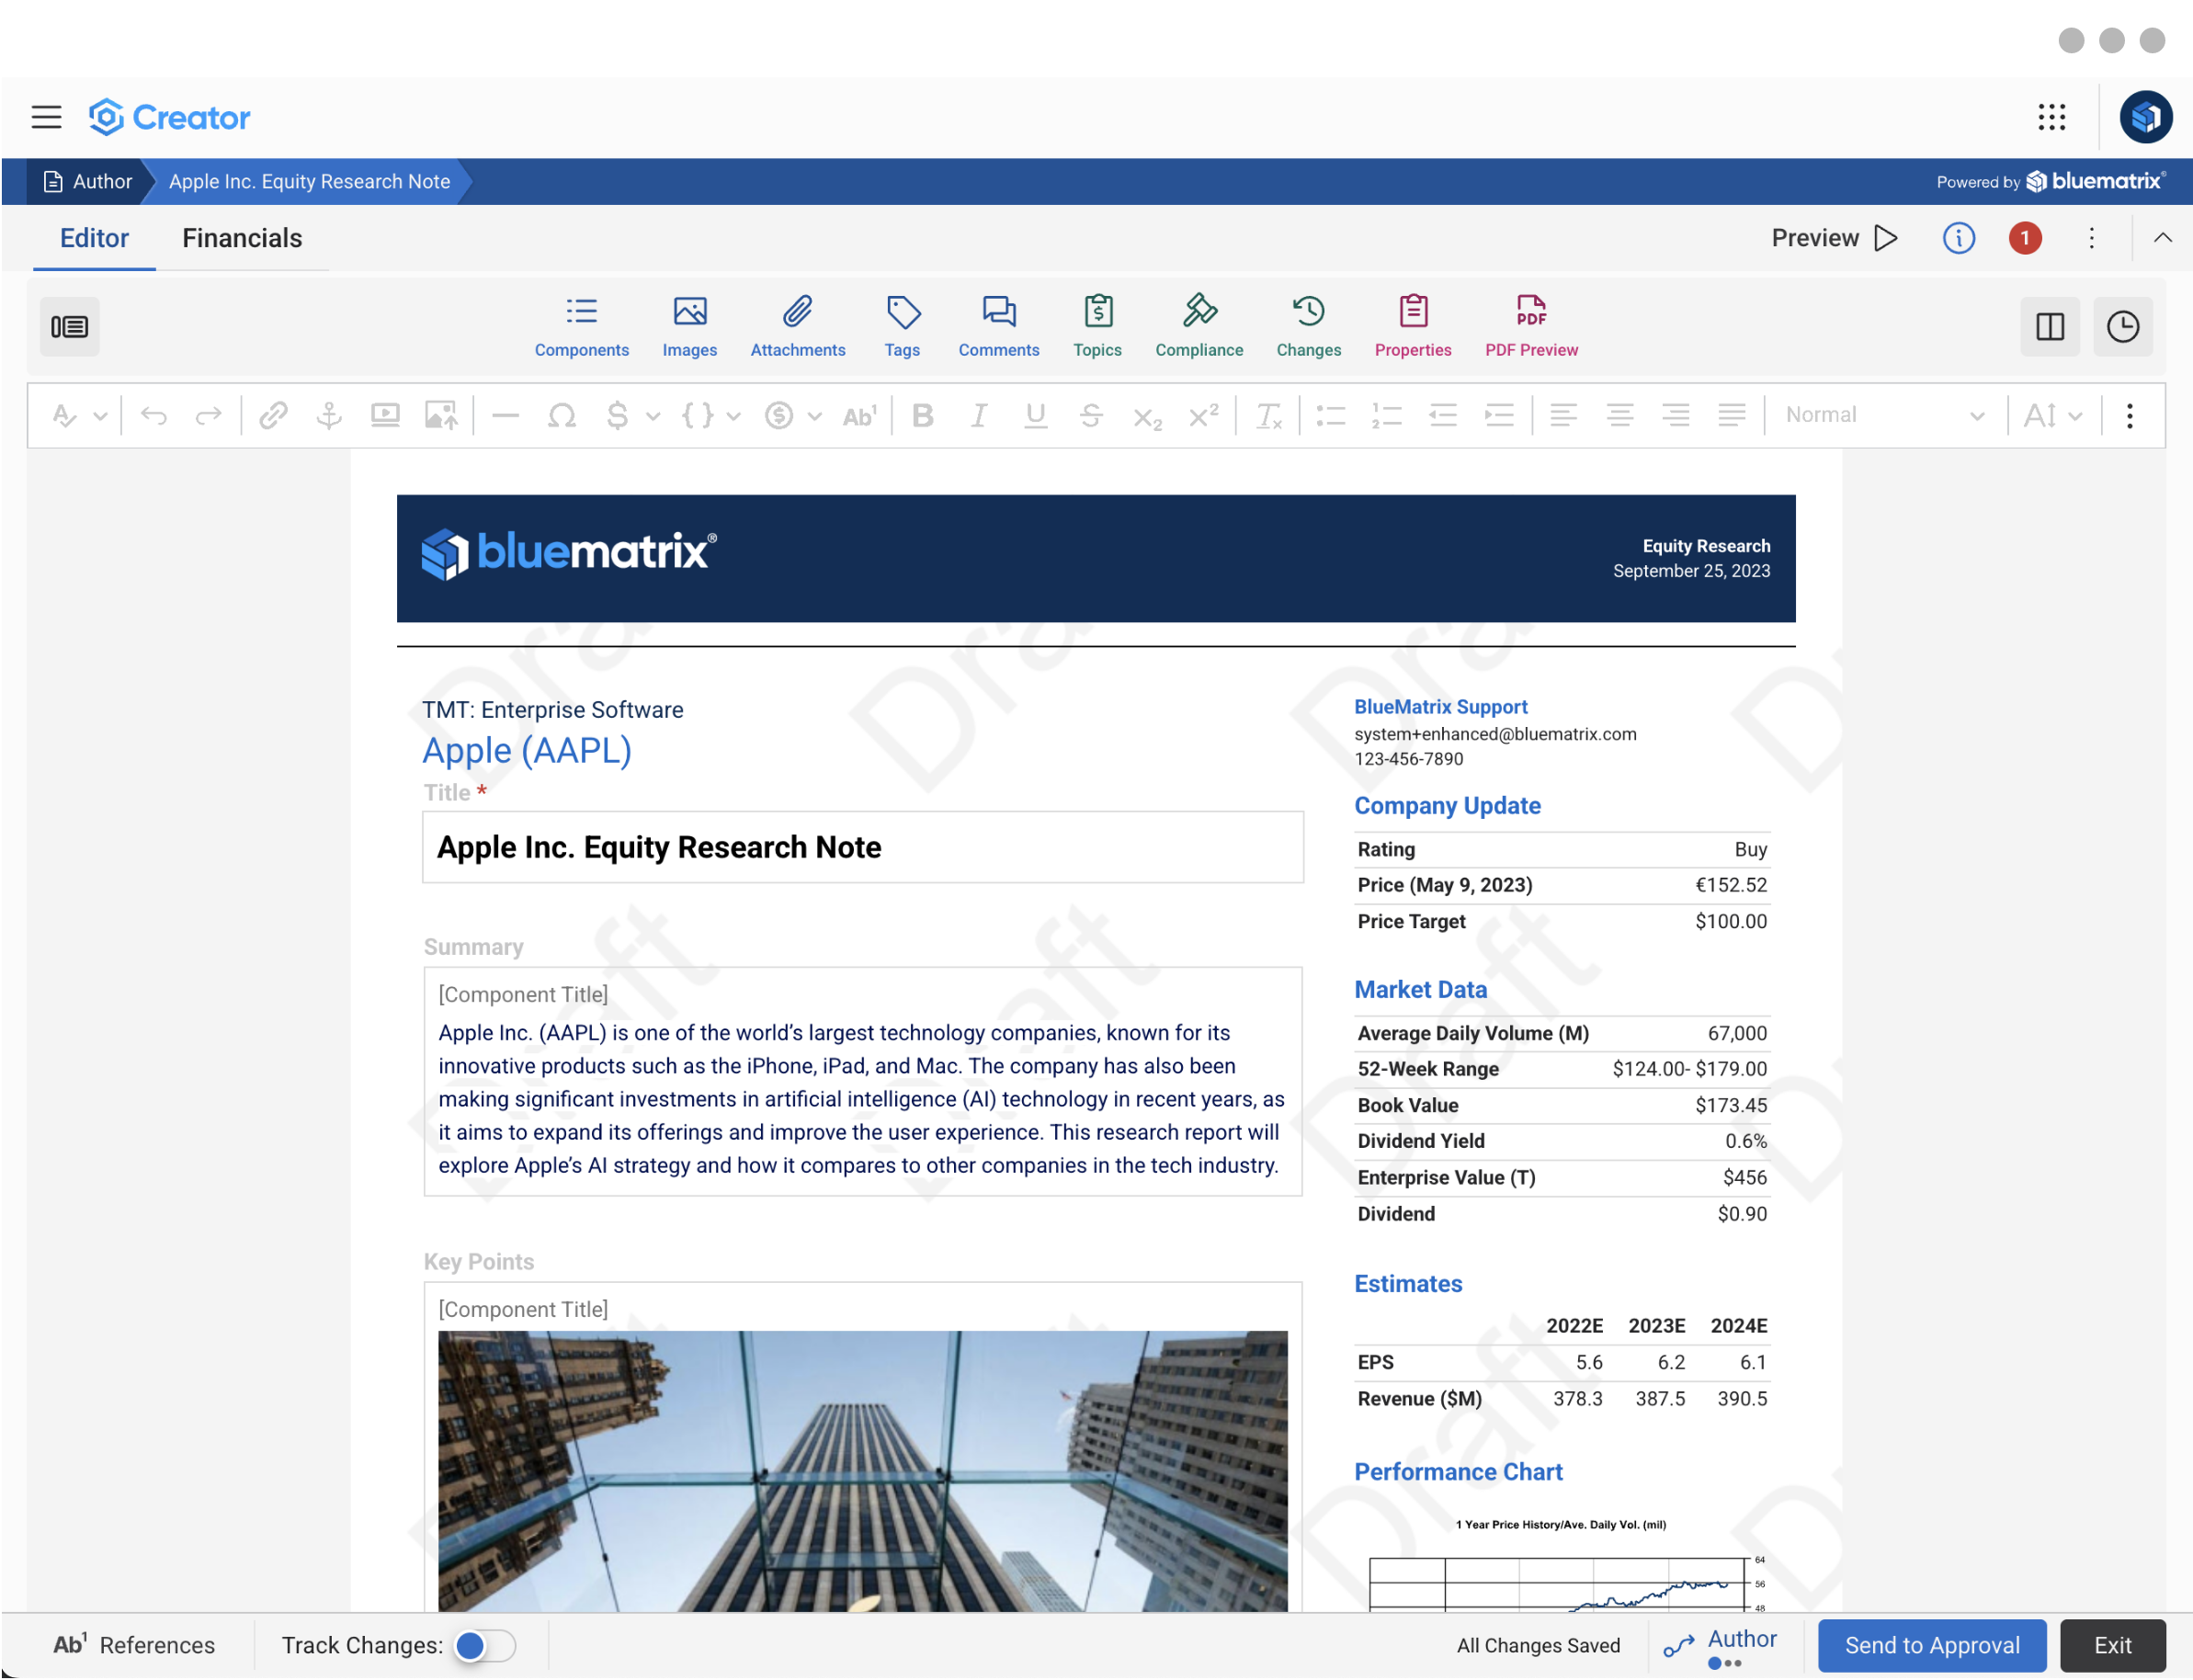Click the Author workflow stage link
Screen dimensions: 2193x1680
[1720, 1645]
